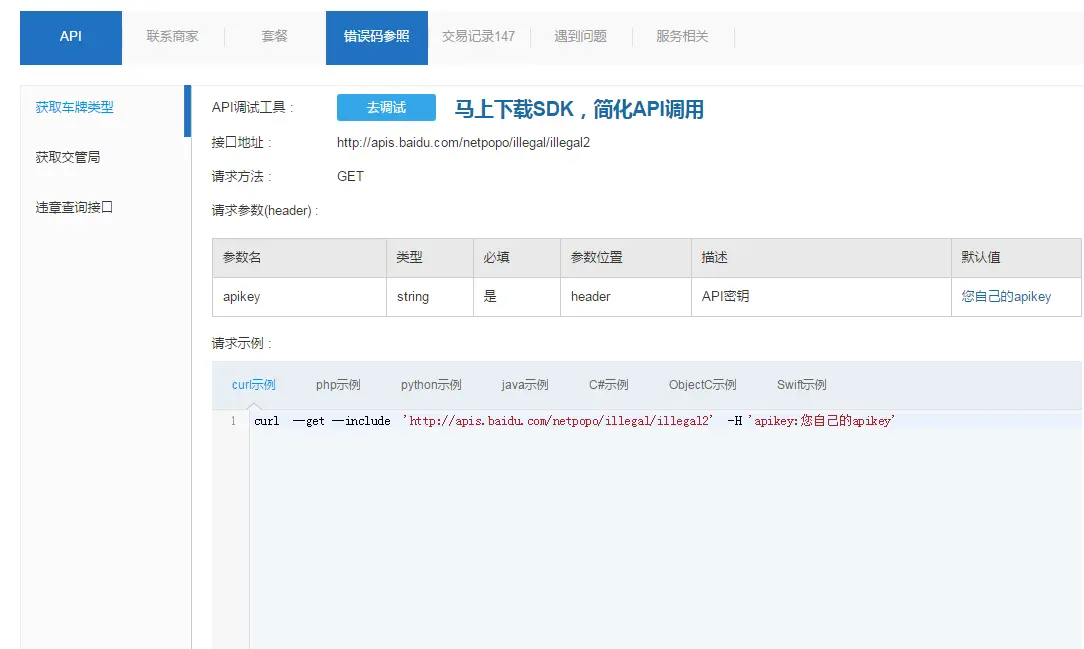Open the C#示例 code tab
The width and height of the screenshot is (1084, 649).
point(608,385)
